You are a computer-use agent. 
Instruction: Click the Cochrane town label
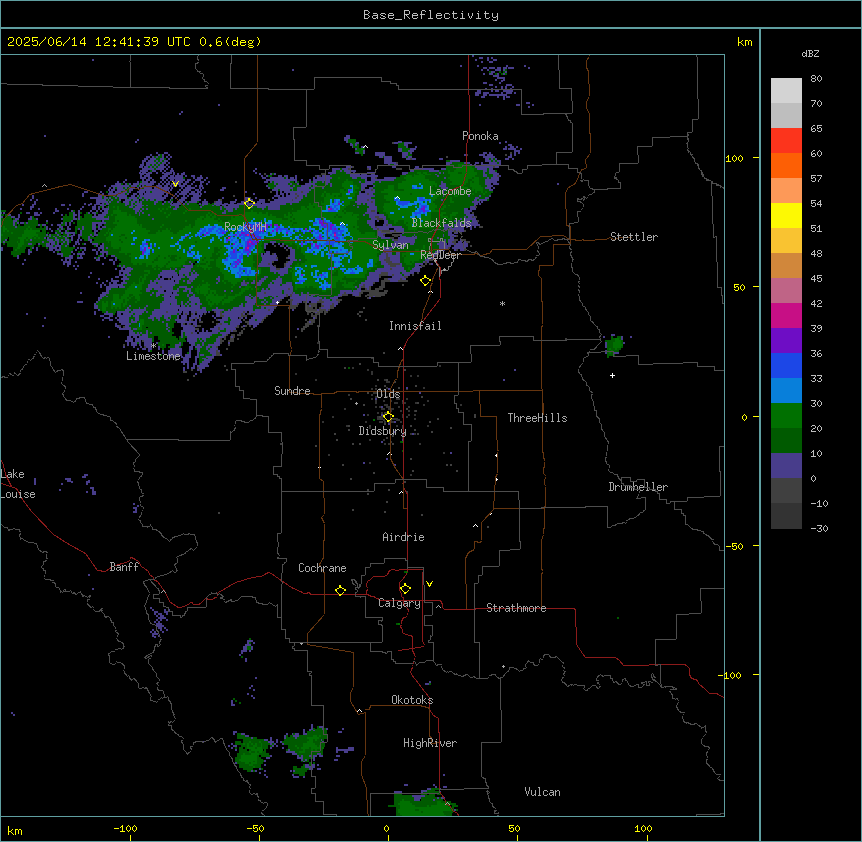pyautogui.click(x=322, y=568)
